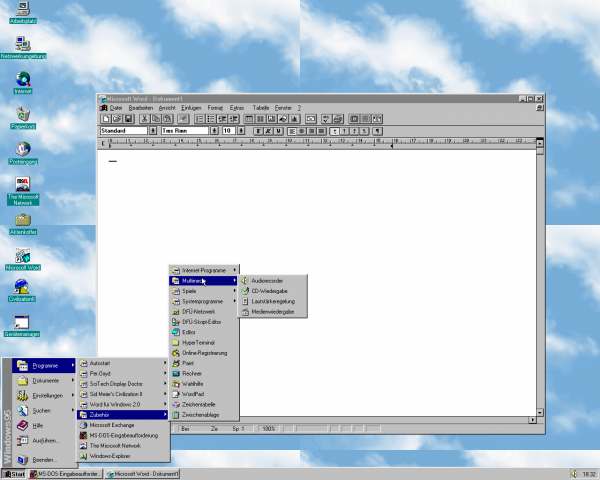Select the Aktenkoffer desktop icon

click(23, 224)
